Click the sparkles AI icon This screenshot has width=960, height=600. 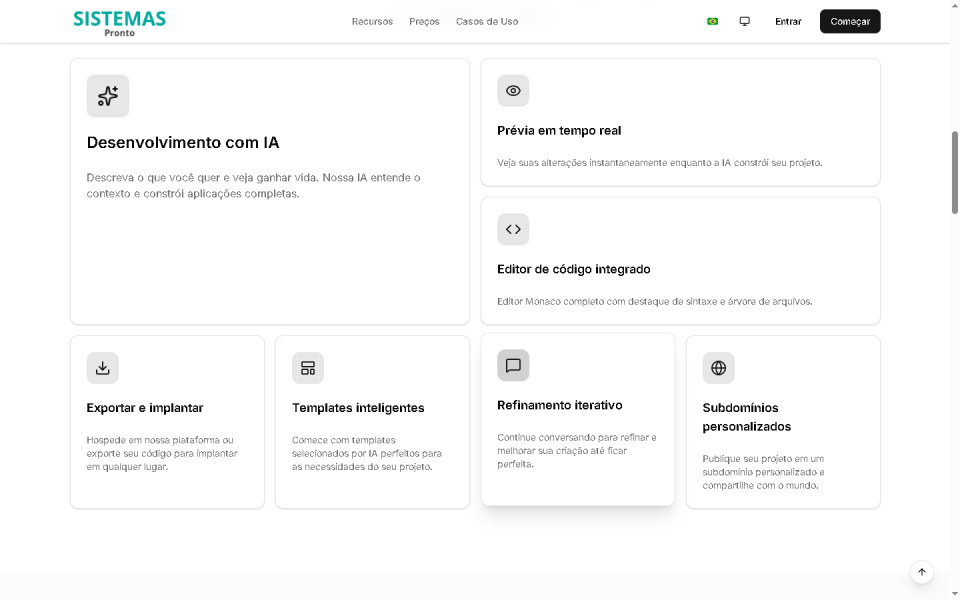pos(108,96)
